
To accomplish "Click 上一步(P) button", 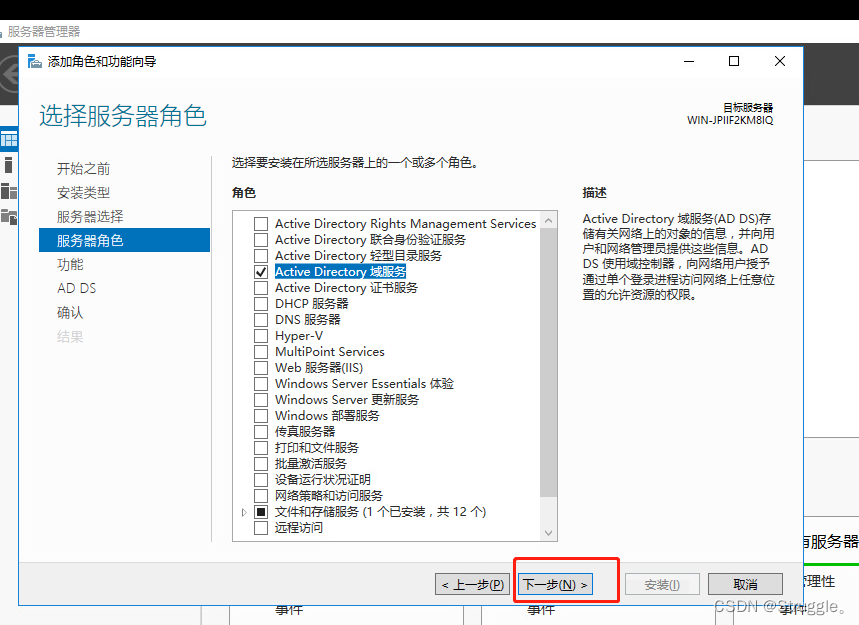I will [x=473, y=584].
